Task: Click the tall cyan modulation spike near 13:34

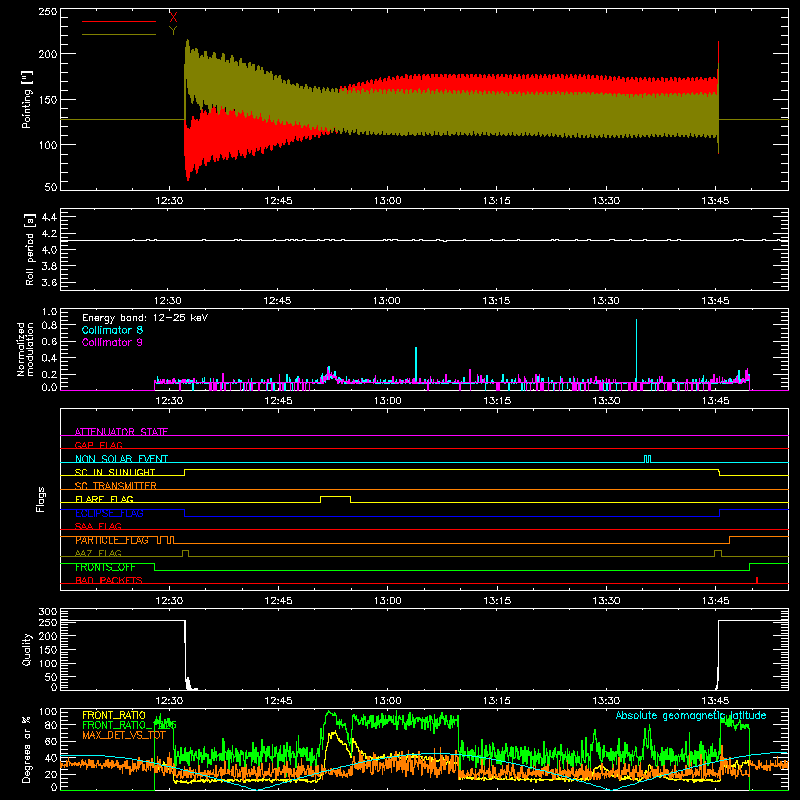Action: [636, 350]
